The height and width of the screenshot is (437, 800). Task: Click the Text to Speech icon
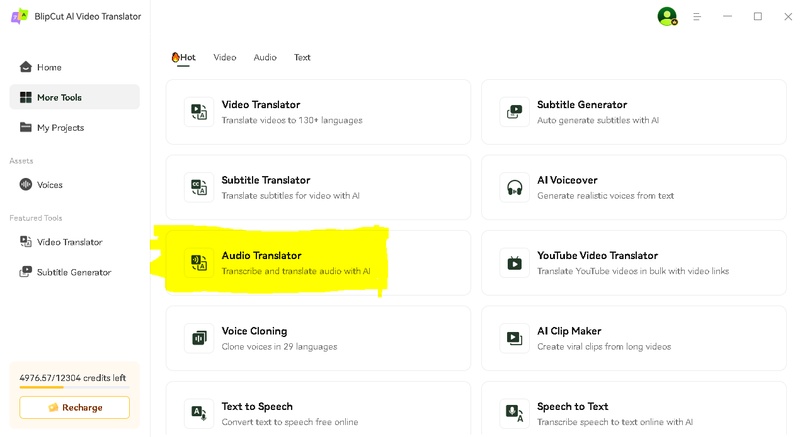[199, 413]
